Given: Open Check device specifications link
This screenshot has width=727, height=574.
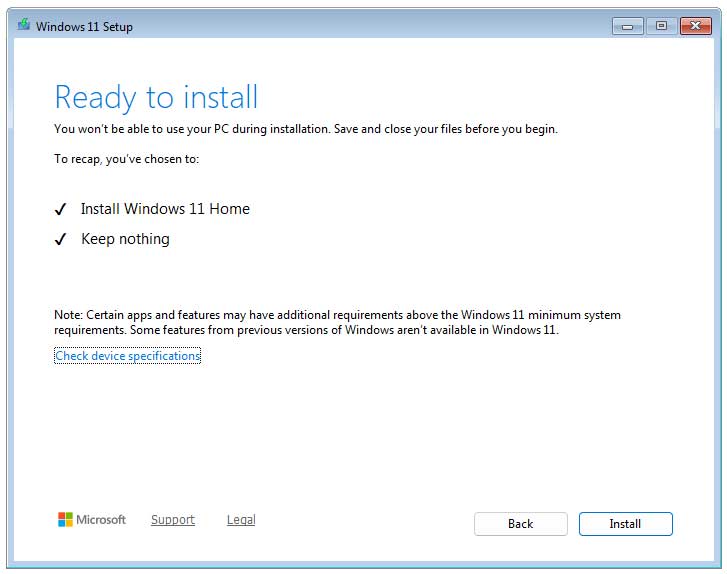Looking at the screenshot, I should tap(128, 356).
